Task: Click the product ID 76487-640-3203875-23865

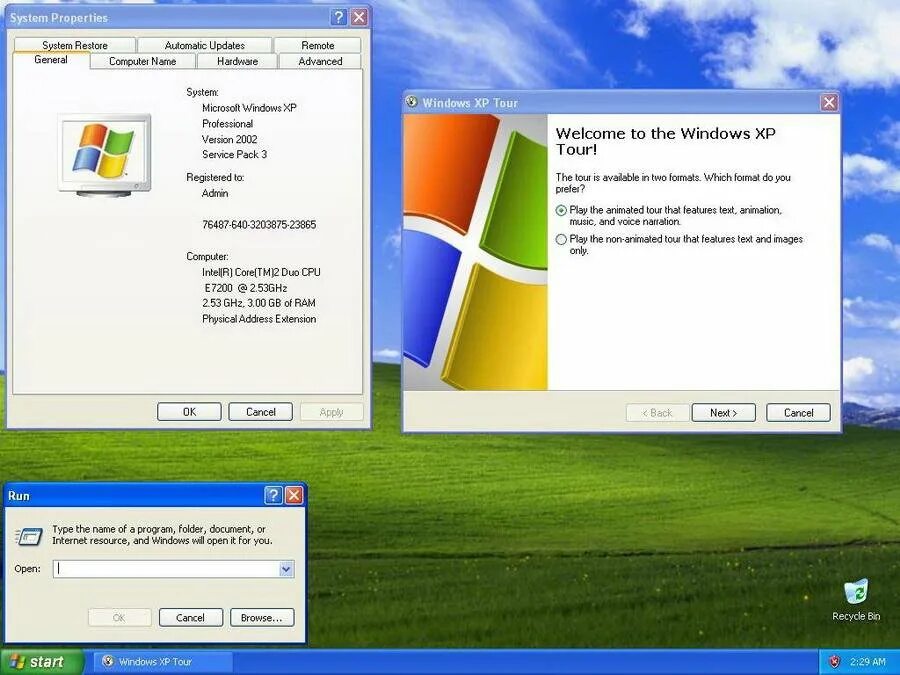Action: click(259, 225)
